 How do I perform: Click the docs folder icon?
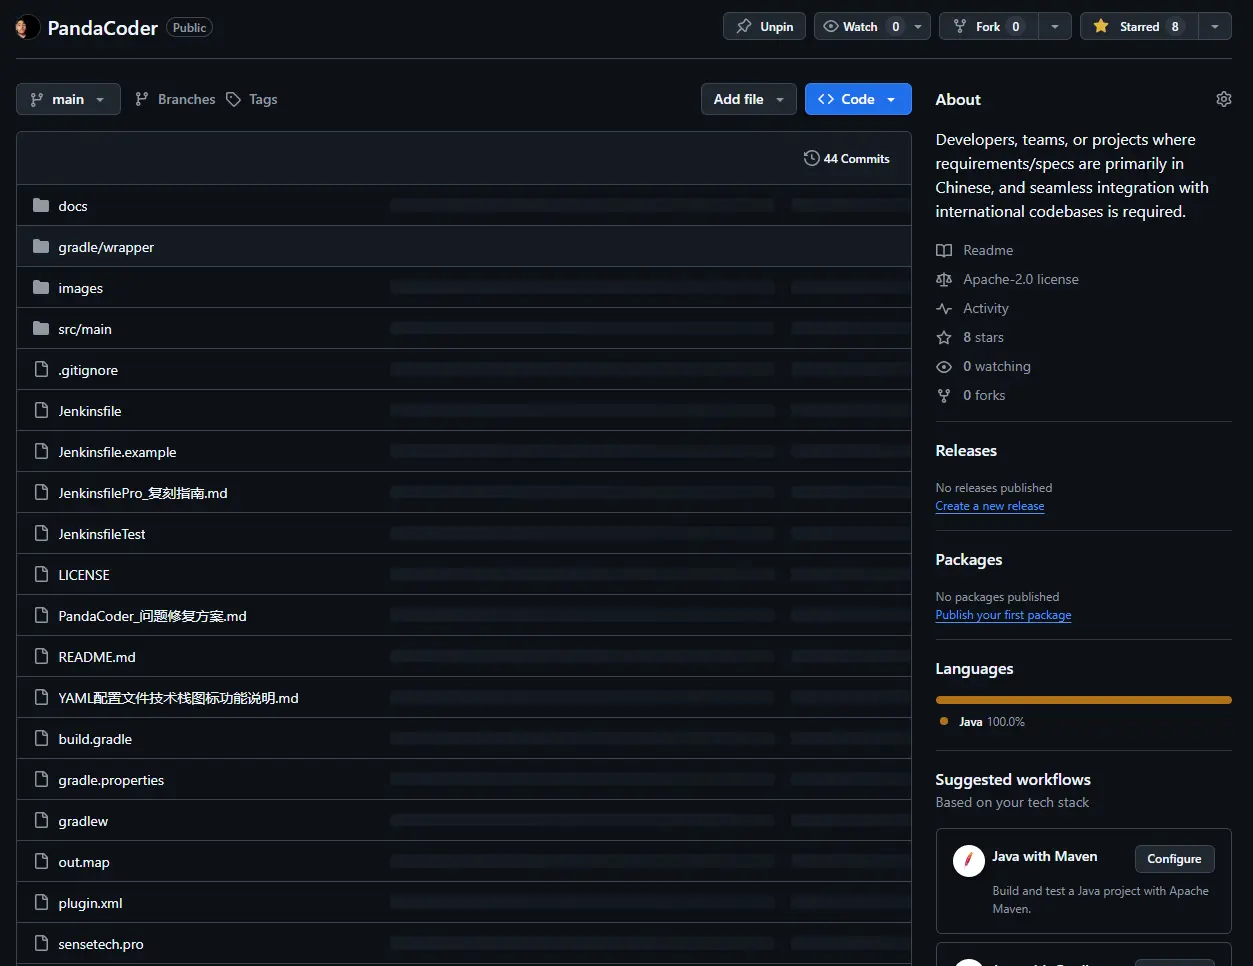(41, 205)
